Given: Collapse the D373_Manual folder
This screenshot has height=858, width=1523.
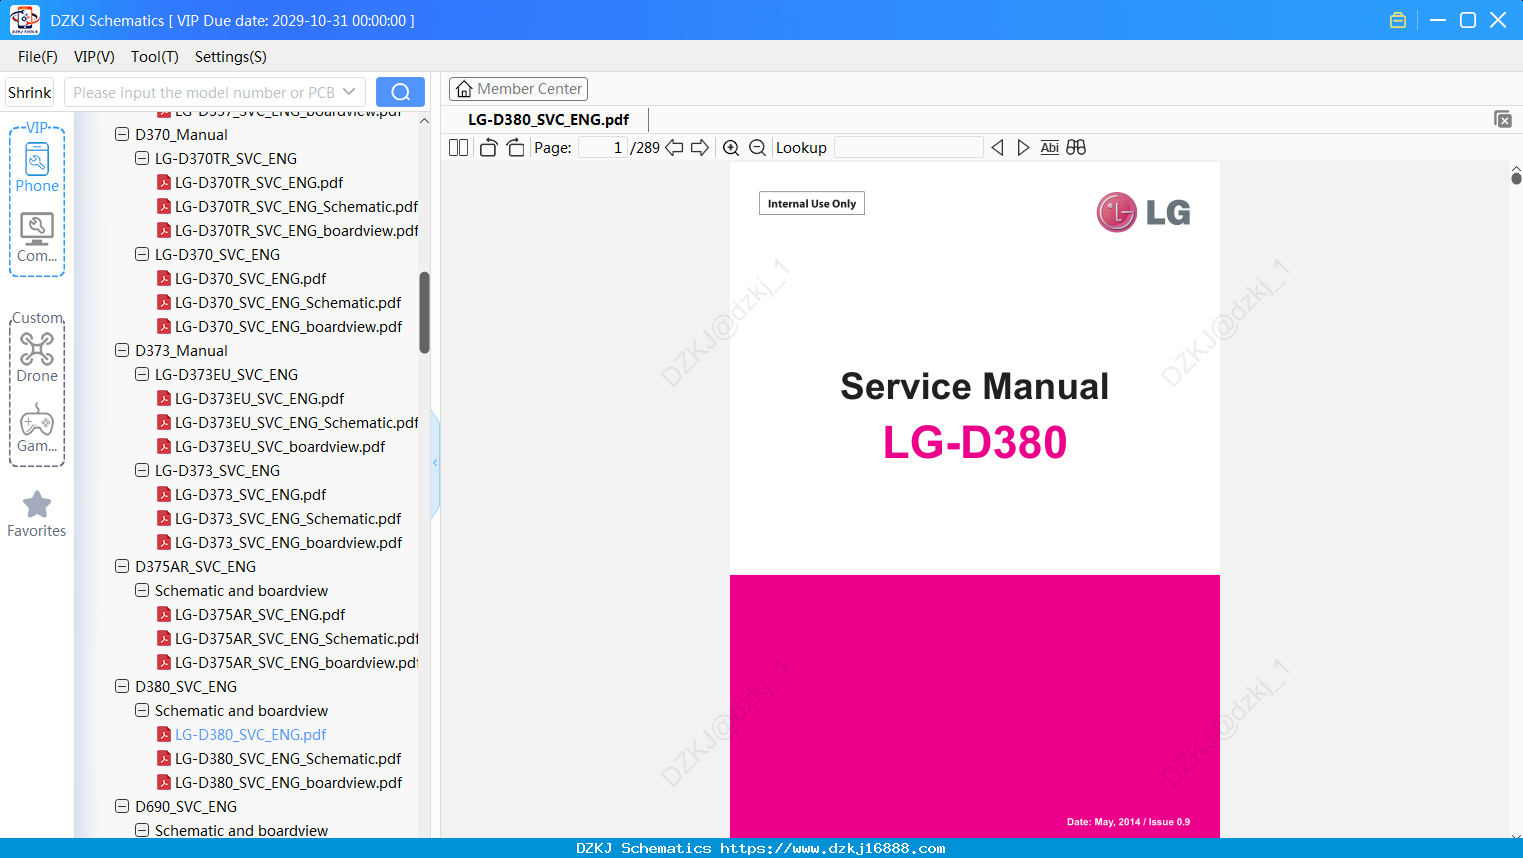Looking at the screenshot, I should pyautogui.click(x=122, y=350).
